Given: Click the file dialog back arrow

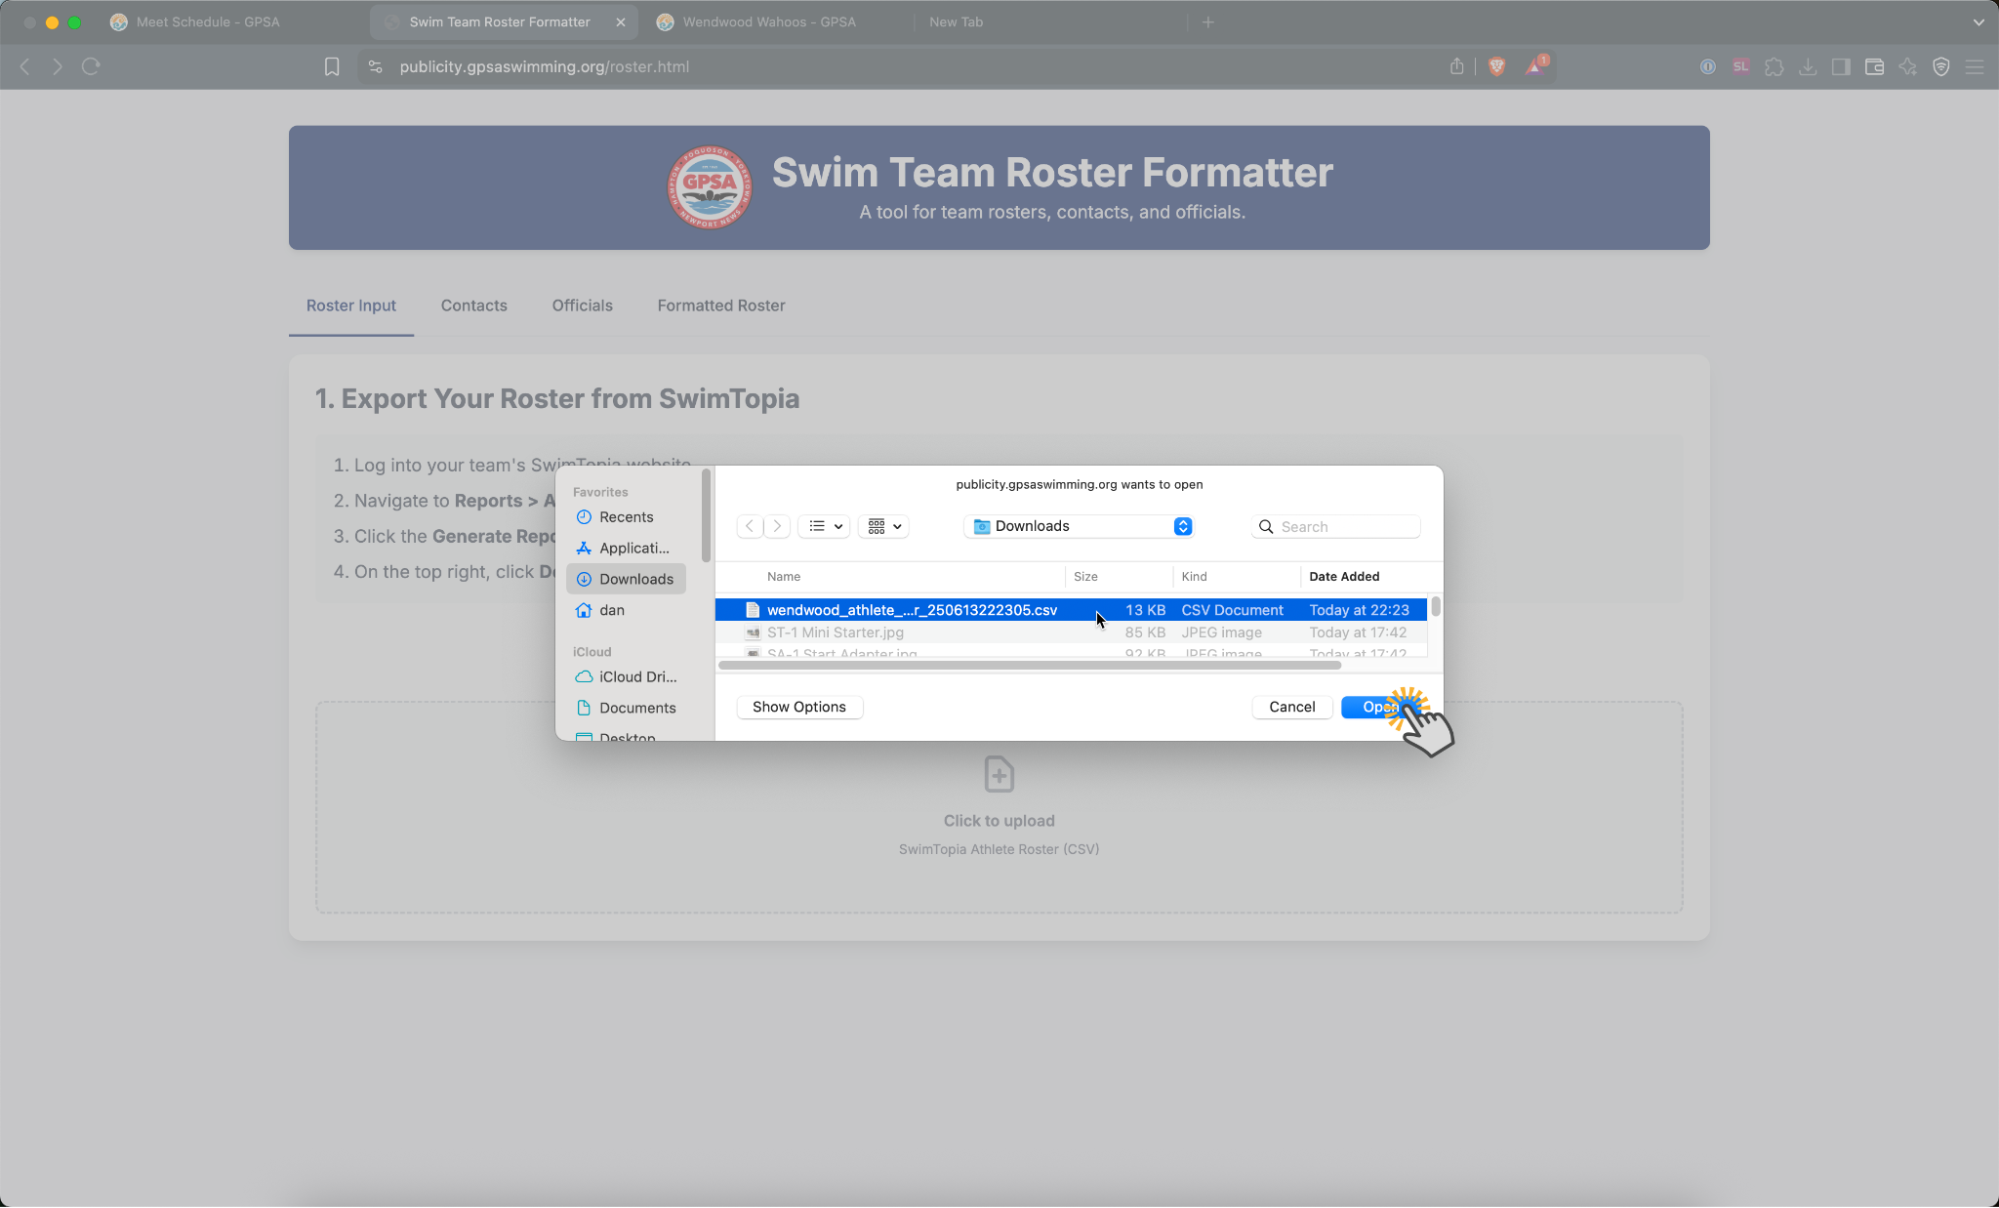Looking at the screenshot, I should 750,526.
